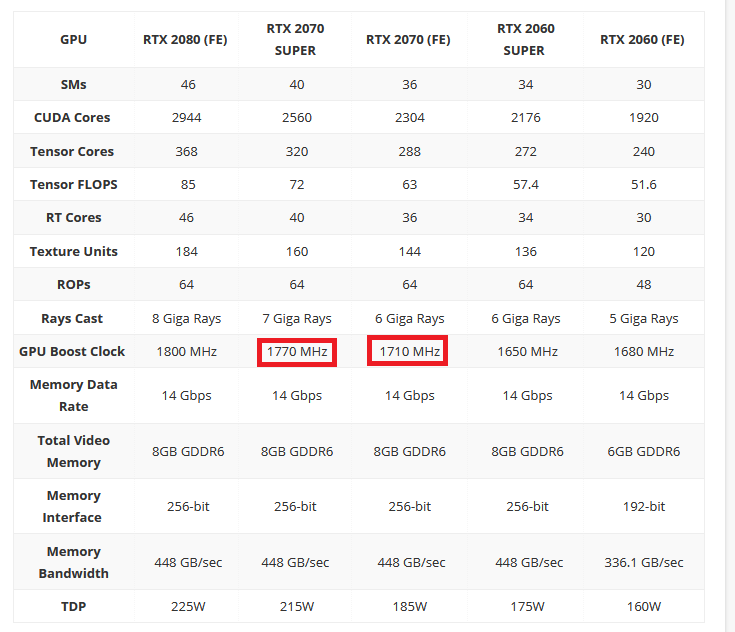
Task: Click the 72 Tensor FLOPS value
Action: point(297,184)
